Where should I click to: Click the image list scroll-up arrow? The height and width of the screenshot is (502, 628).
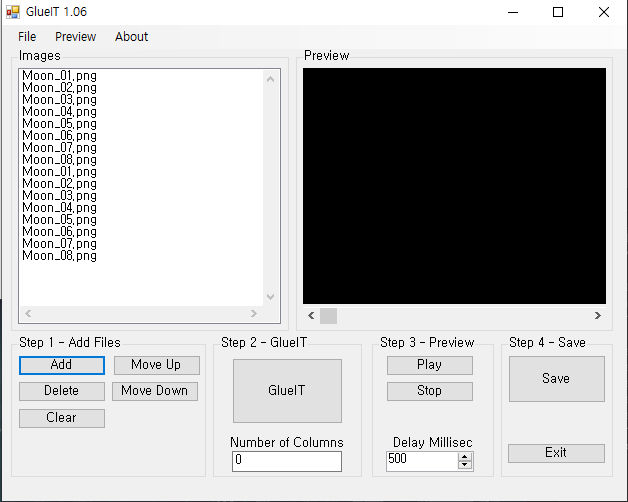270,79
